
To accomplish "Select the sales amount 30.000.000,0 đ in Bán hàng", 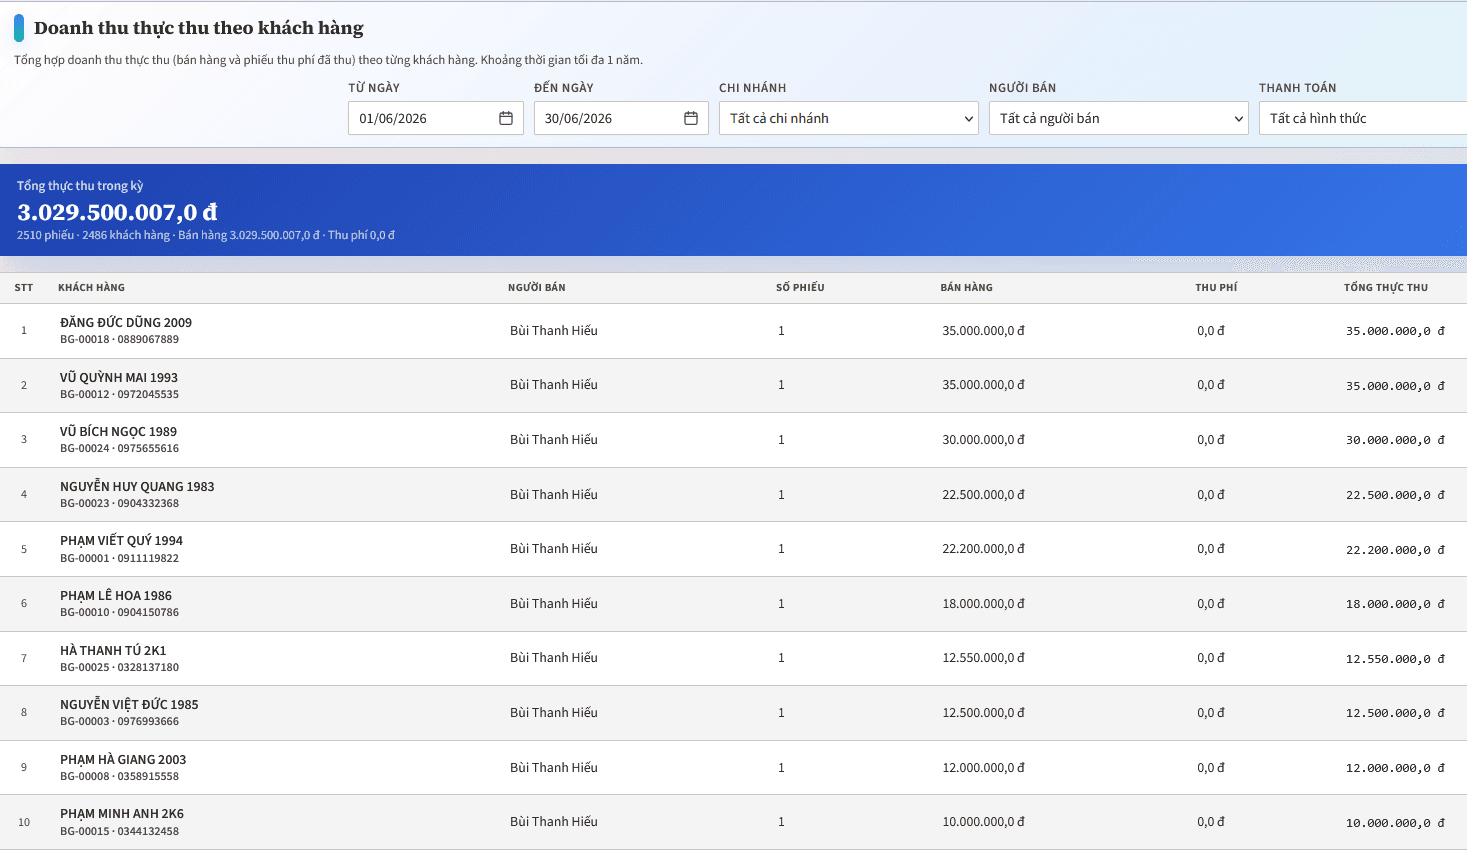I will coord(983,440).
